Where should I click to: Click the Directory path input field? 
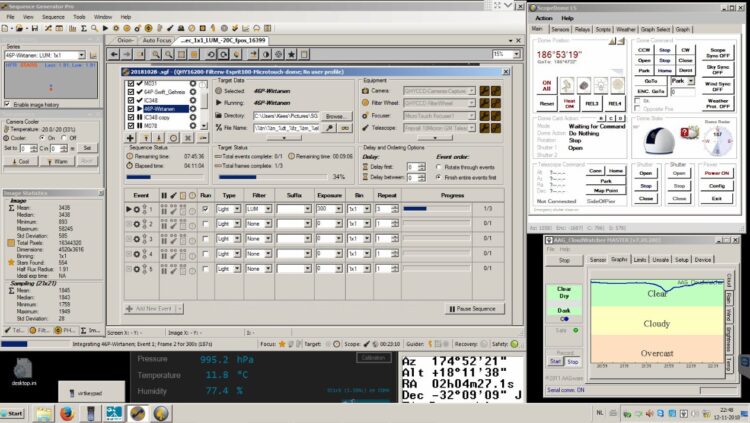pyautogui.click(x=286, y=116)
